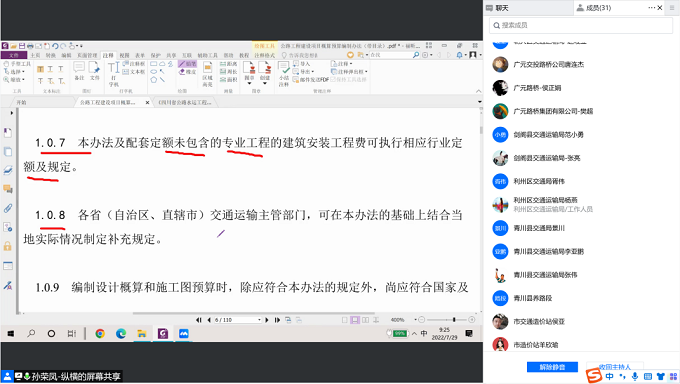Attach a 文件 file annotation
This screenshot has width=680, height=384.
pos(95,71)
